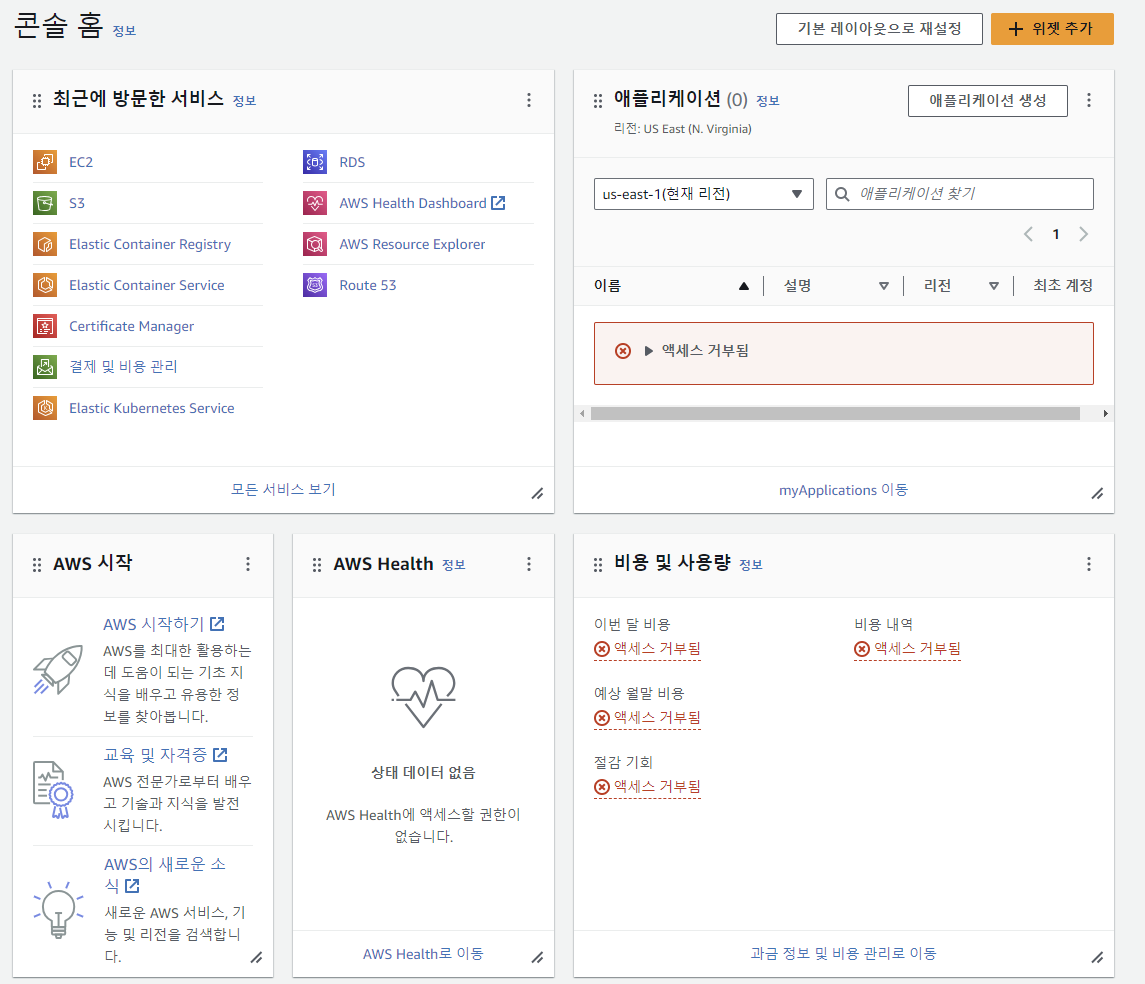Grab the 애플리케이션 widget drag handle
This screenshot has height=984, width=1145.
coord(597,101)
